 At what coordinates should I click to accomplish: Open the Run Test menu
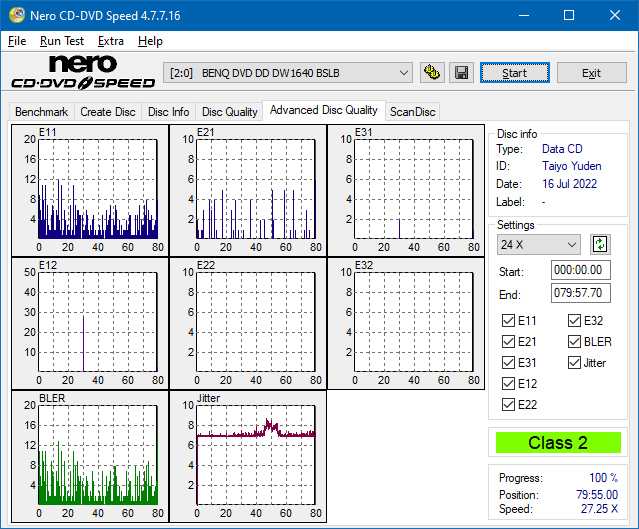click(62, 41)
